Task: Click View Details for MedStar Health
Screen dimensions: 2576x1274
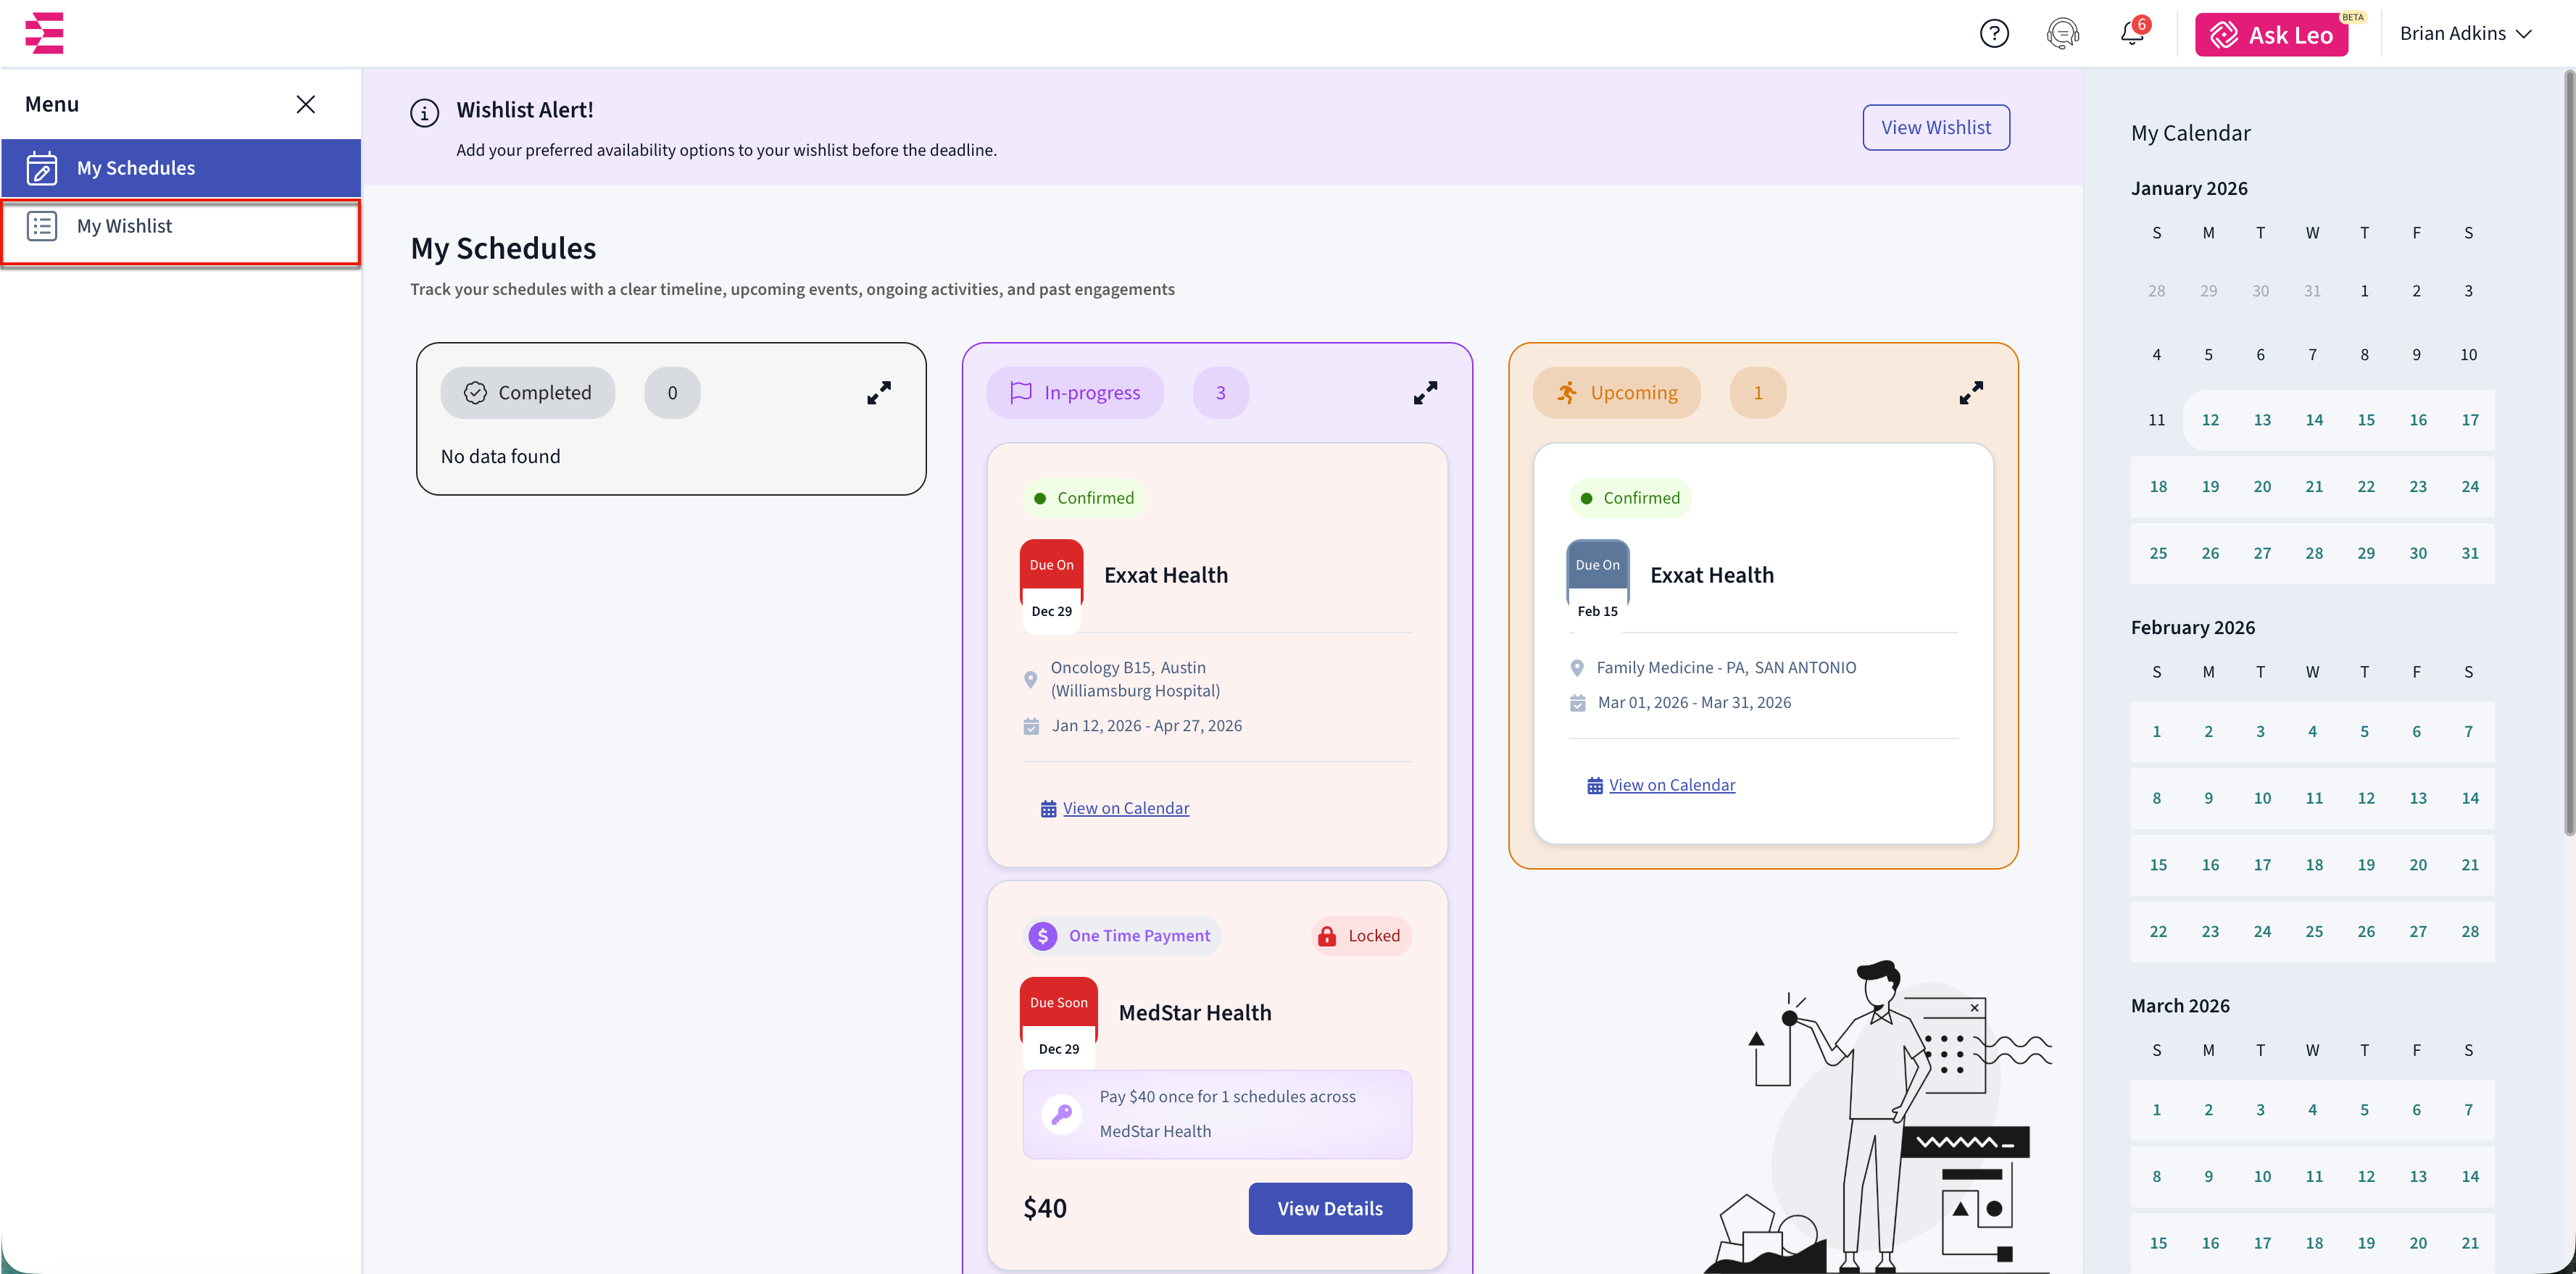Action: tap(1329, 1208)
